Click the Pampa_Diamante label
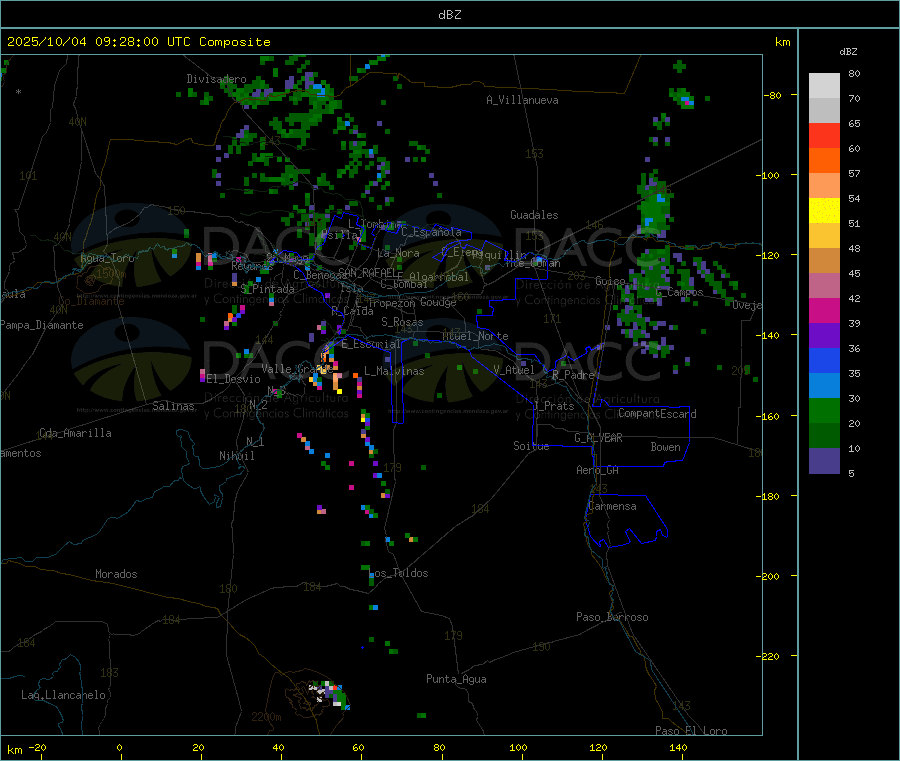Image resolution: width=900 pixels, height=761 pixels. pos(42,325)
